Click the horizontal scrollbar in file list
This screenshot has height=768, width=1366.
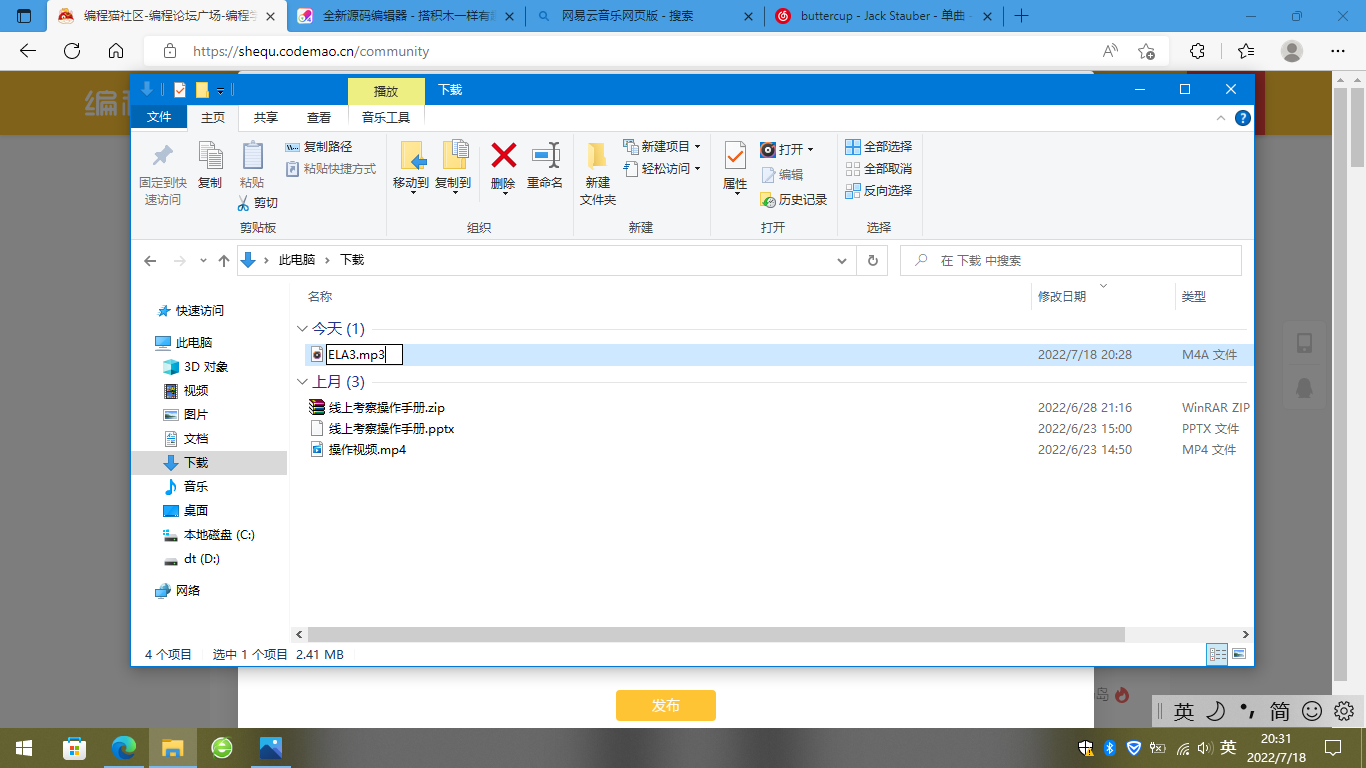coord(716,634)
